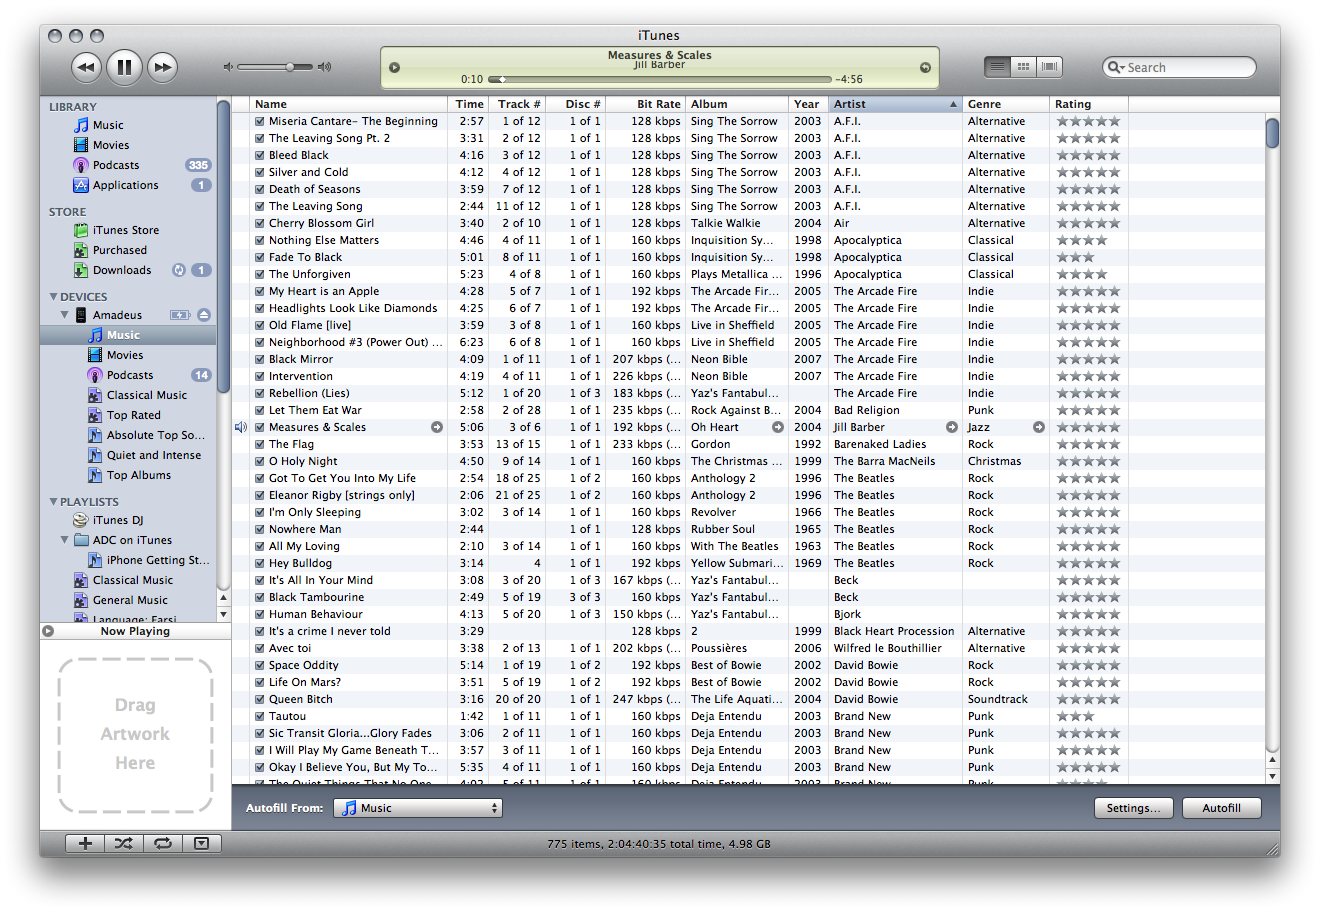
Task: Select Top Rated playlist under Amadeus
Action: [x=133, y=415]
